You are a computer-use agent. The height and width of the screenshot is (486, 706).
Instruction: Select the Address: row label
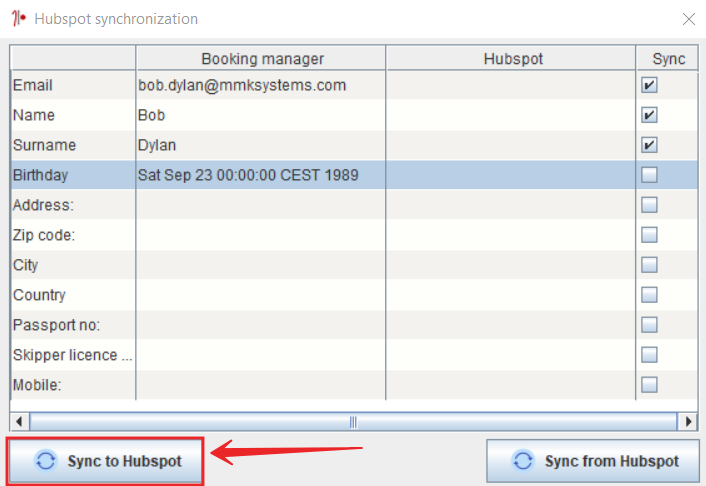click(73, 205)
